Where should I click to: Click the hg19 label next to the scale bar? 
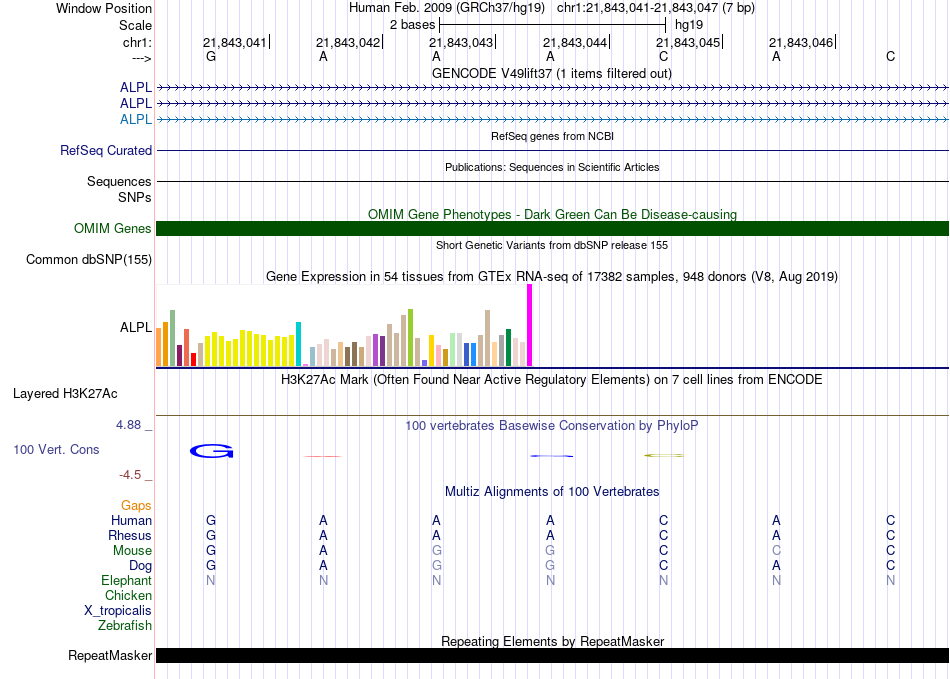pyautogui.click(x=689, y=25)
